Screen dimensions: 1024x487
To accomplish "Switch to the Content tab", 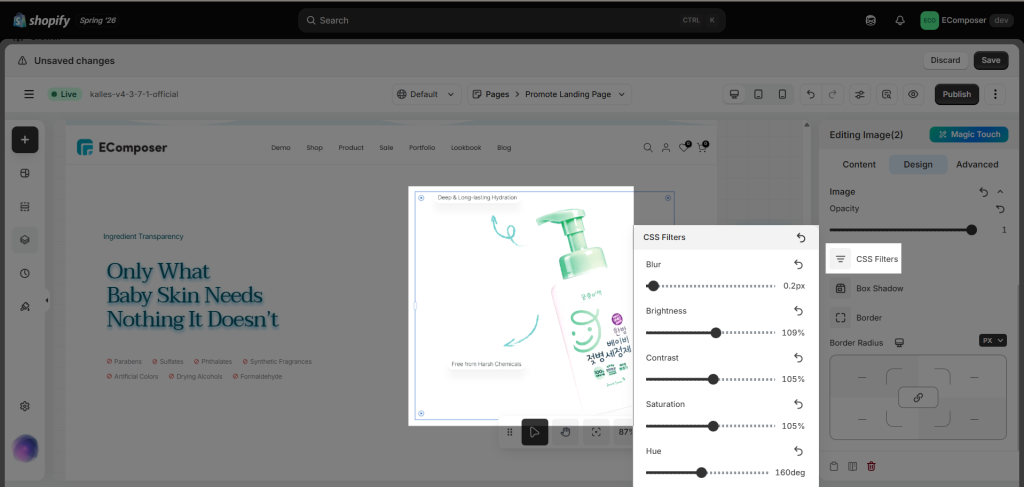I will pos(859,165).
